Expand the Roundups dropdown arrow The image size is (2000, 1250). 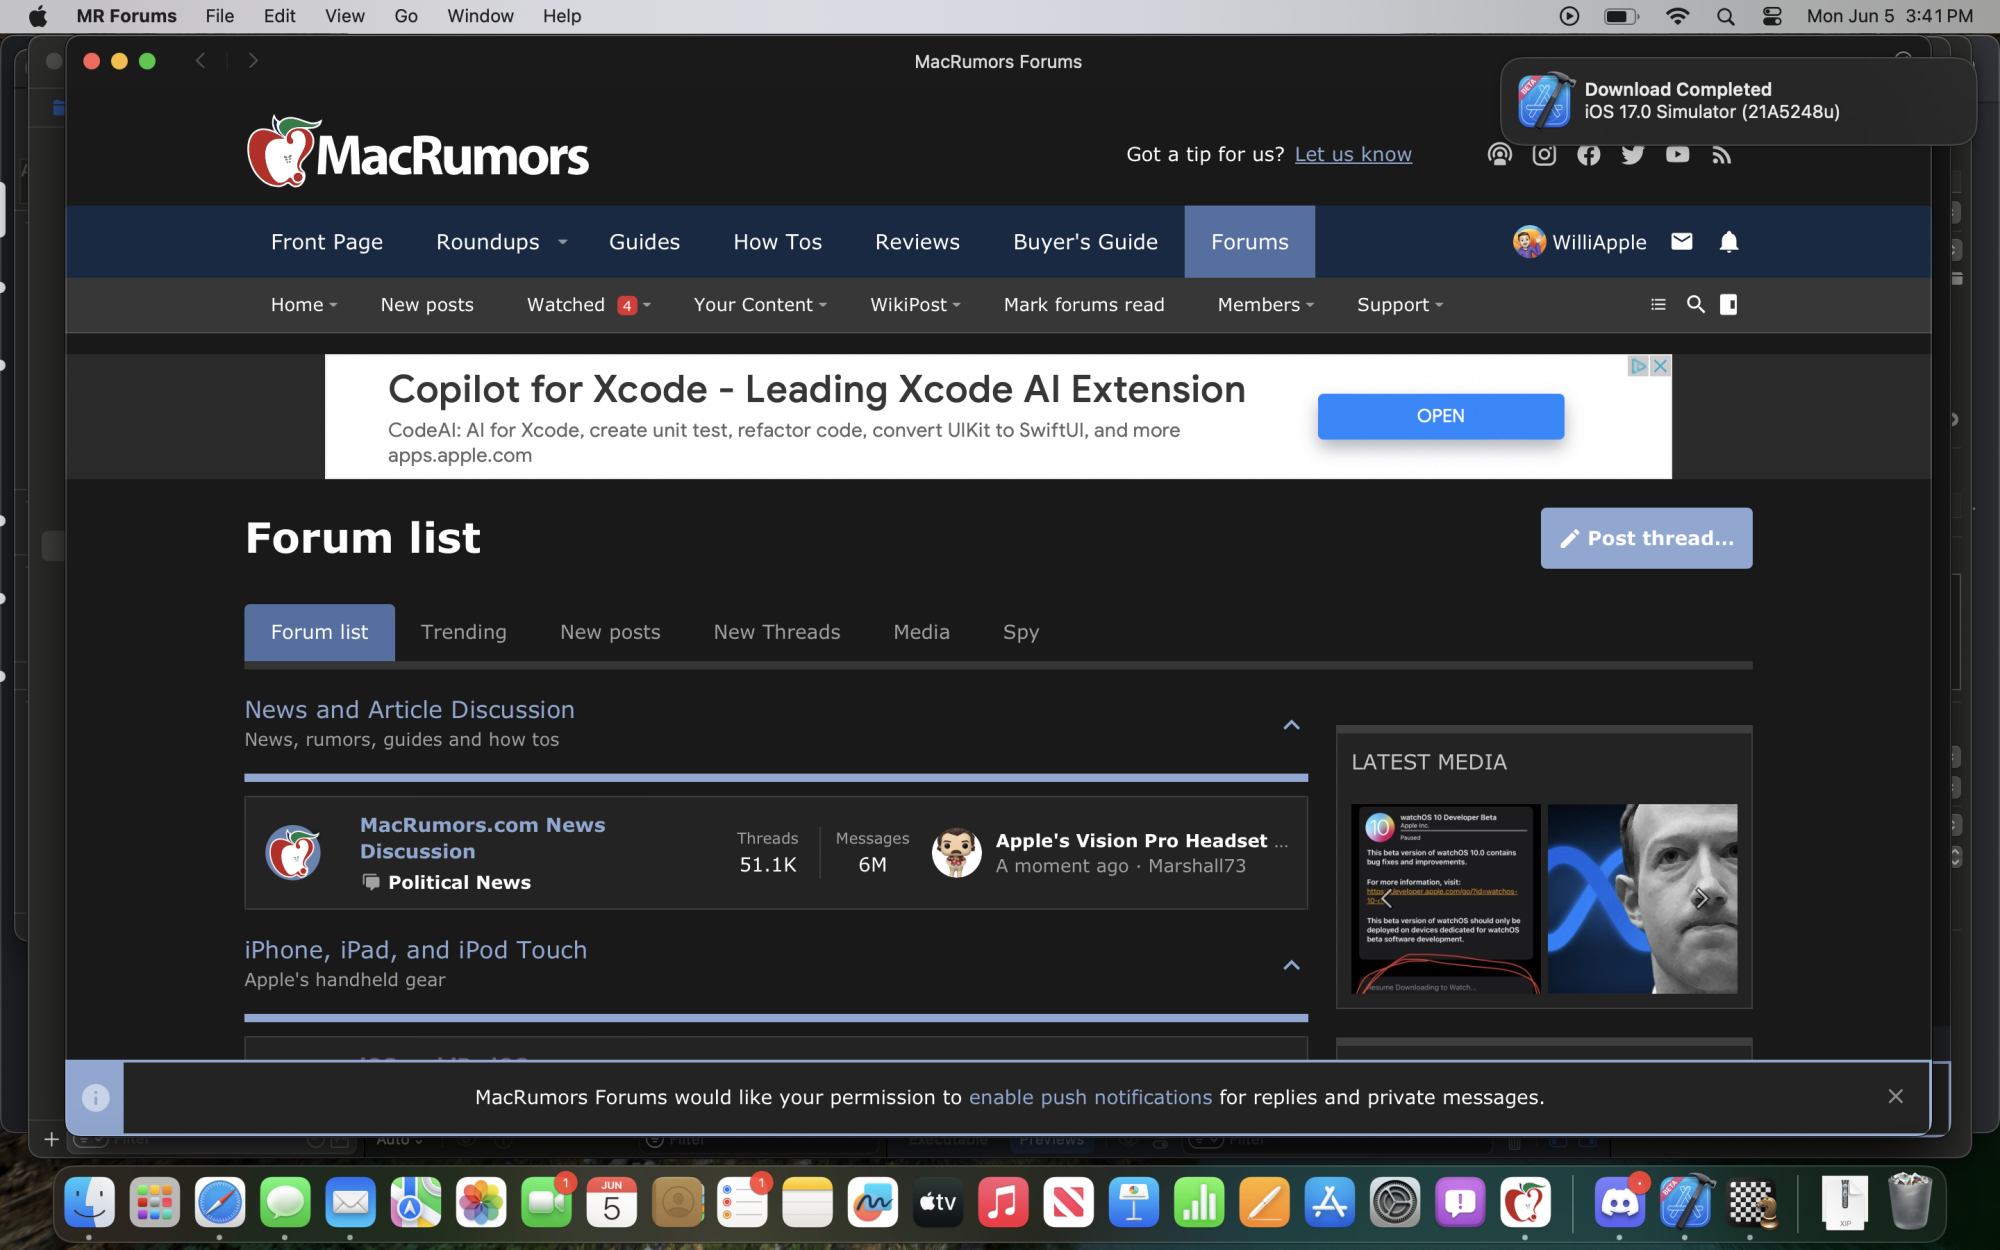(x=563, y=242)
